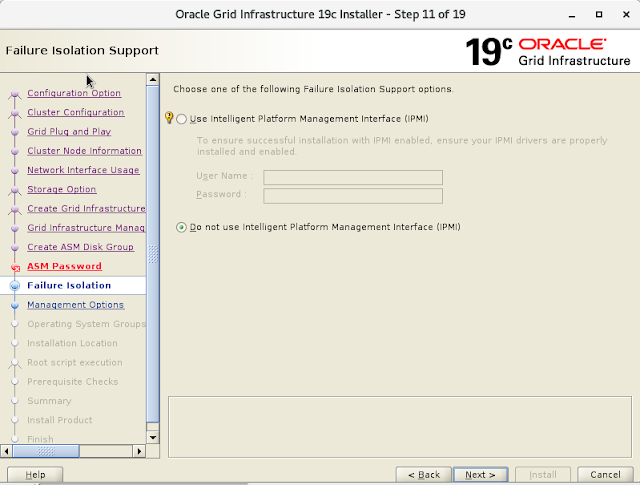Click the Configuration Option step marker icon

tap(15, 94)
